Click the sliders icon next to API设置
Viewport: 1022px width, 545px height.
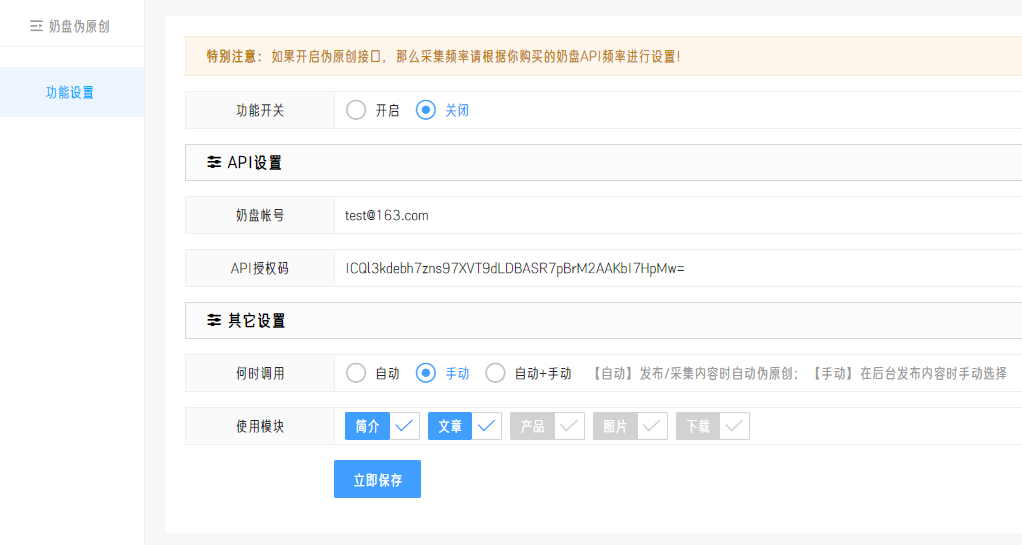point(214,162)
